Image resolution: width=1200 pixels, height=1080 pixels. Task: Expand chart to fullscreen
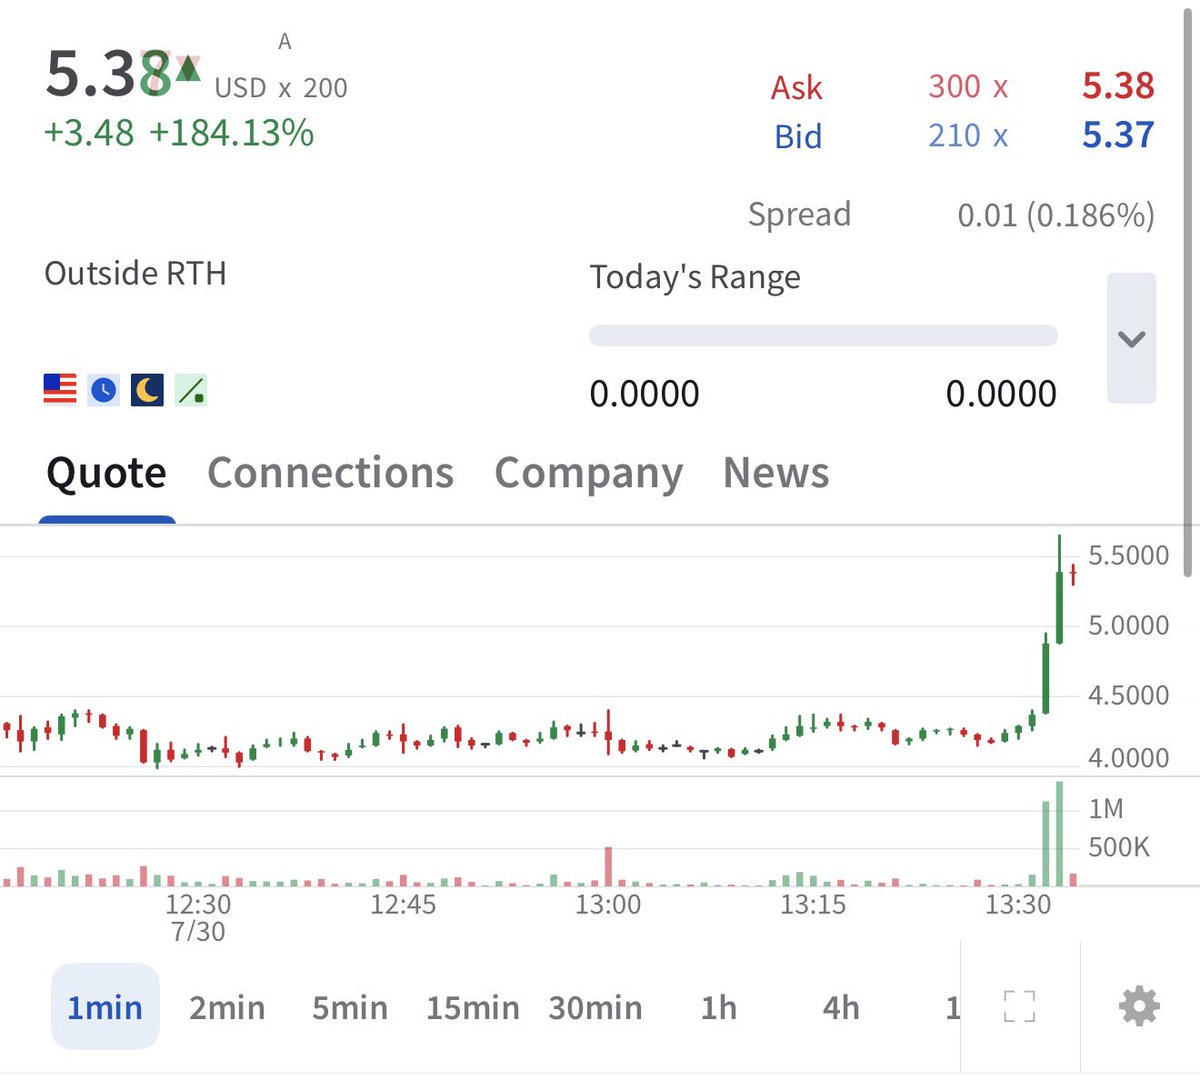(x=1019, y=1006)
